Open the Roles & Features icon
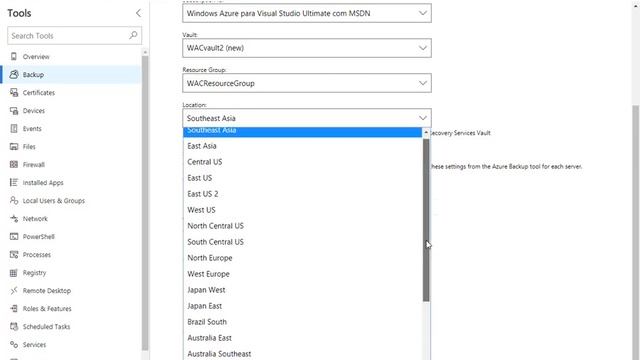The width and height of the screenshot is (640, 360). pyautogui.click(x=14, y=309)
